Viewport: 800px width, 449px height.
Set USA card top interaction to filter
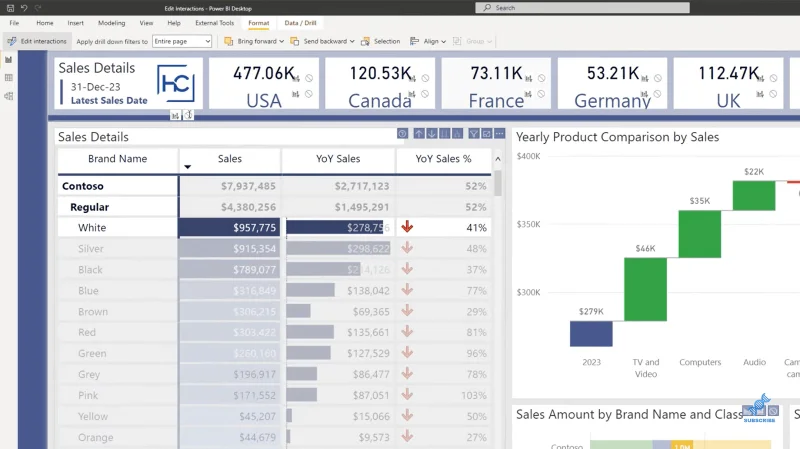296,78
